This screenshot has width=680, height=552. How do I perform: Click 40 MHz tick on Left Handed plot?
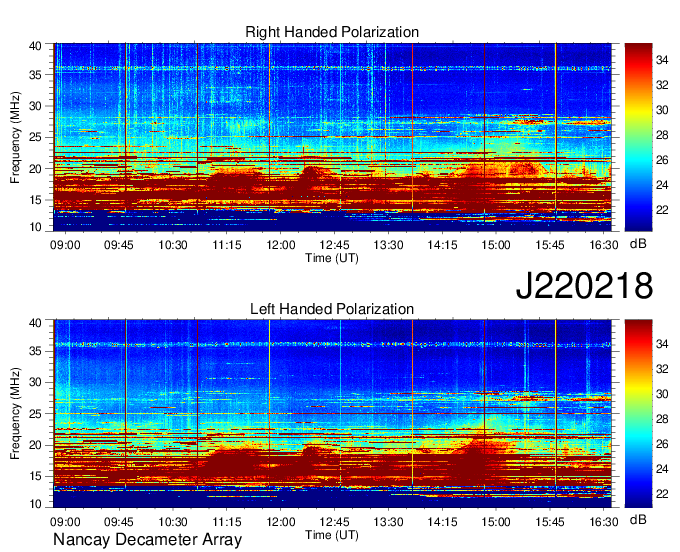tap(36, 323)
